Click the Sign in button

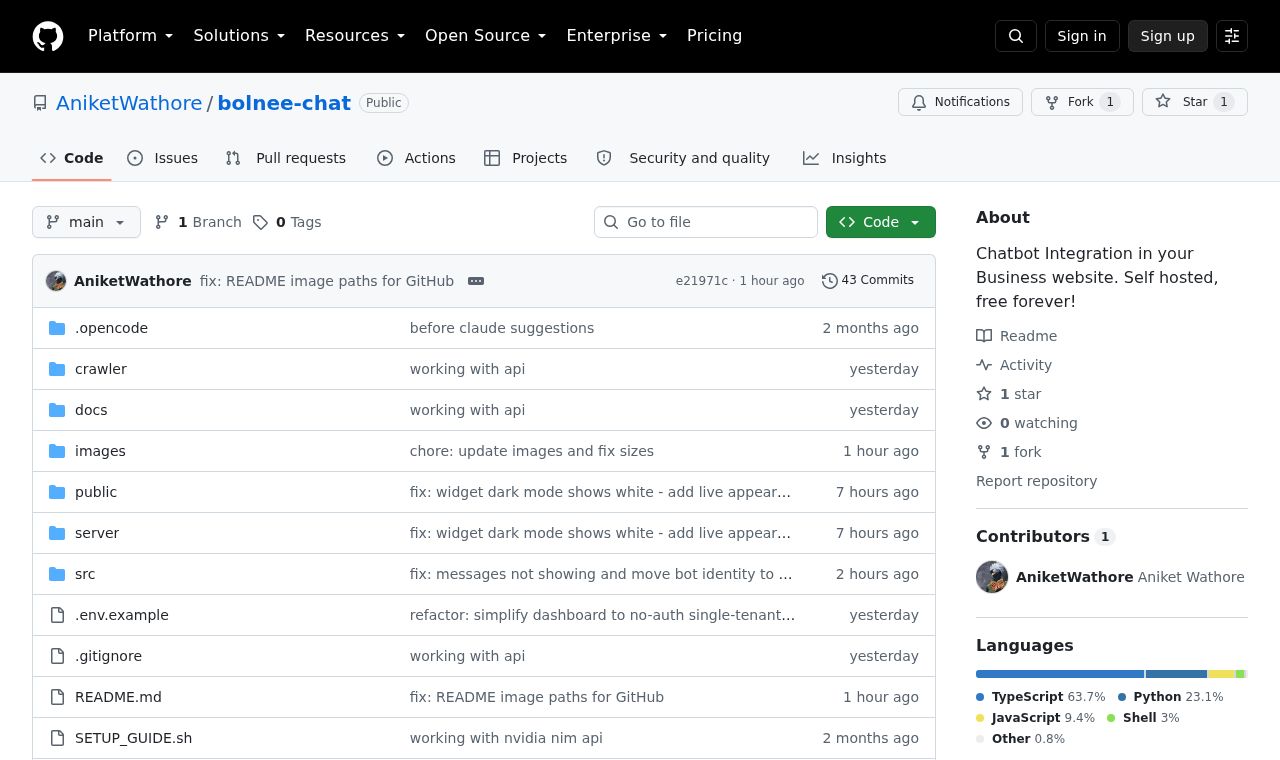coord(1082,36)
